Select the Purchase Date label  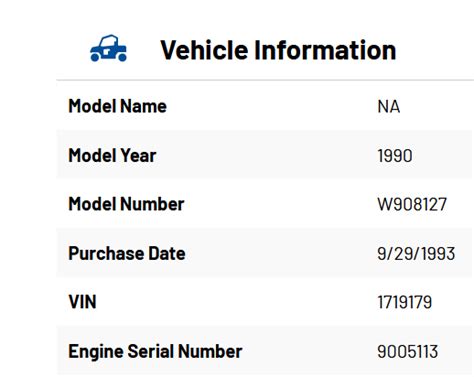127,253
